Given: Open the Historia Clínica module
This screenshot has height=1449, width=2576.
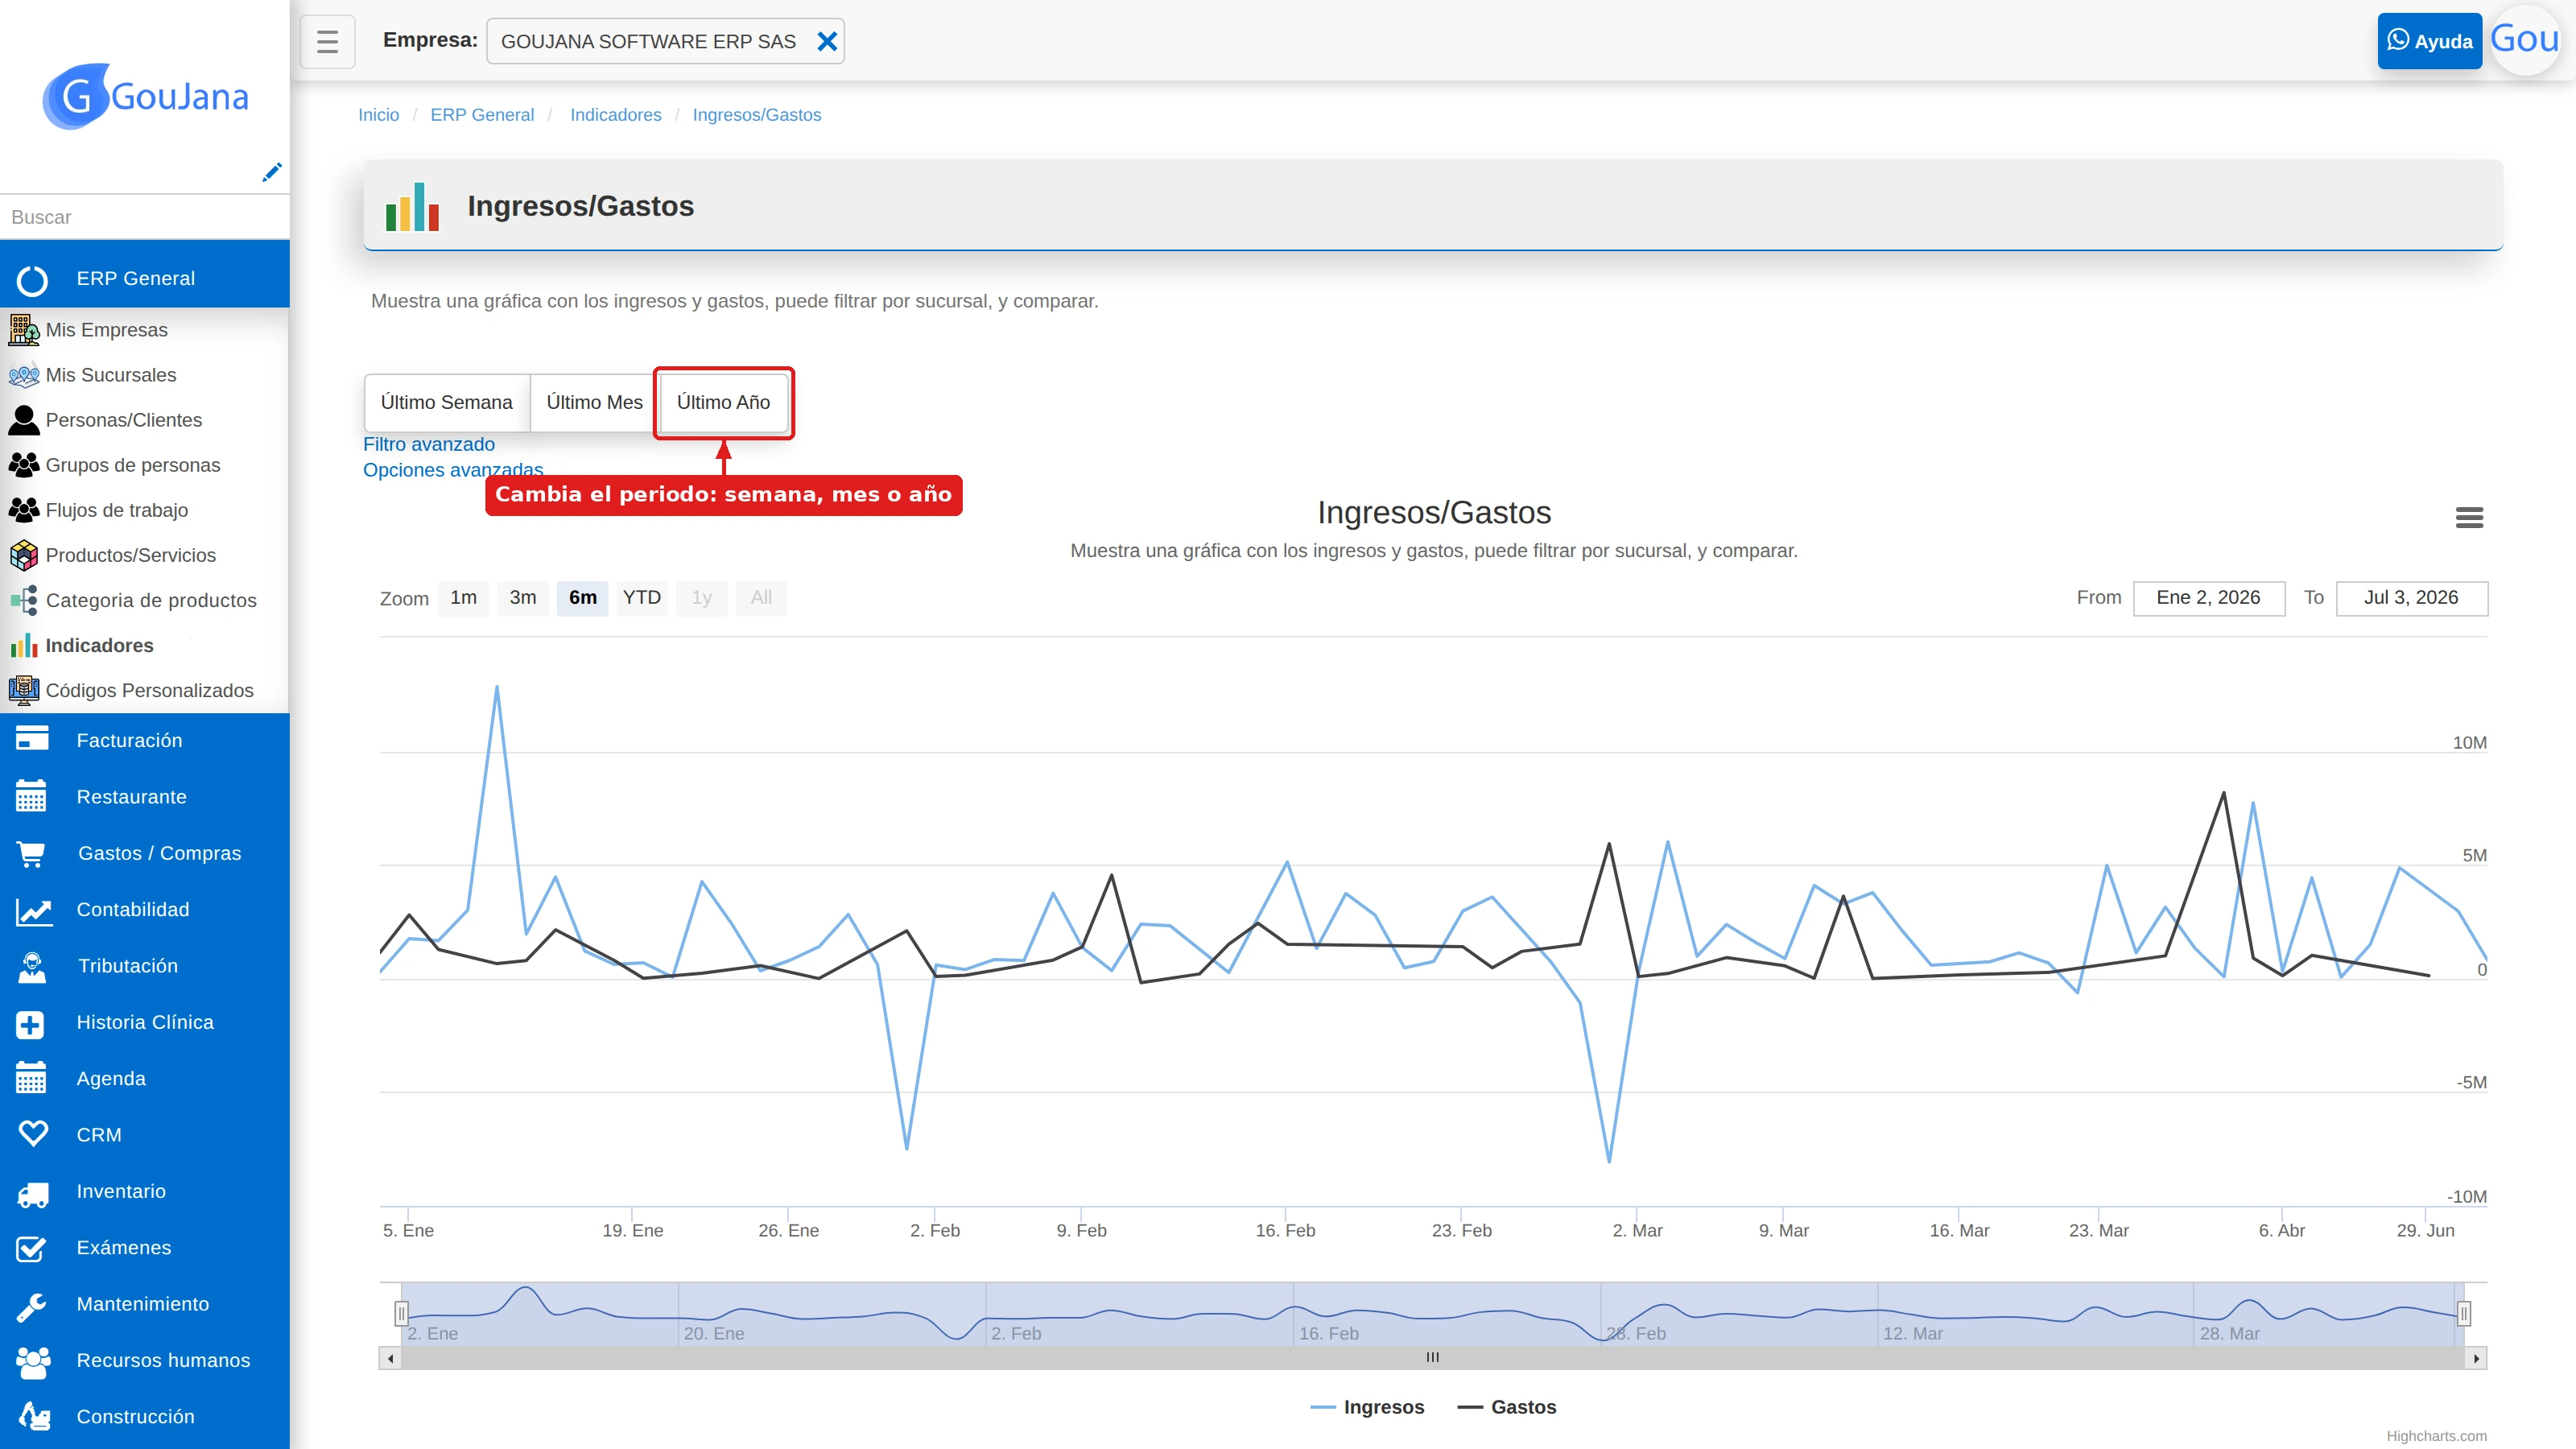Looking at the screenshot, I should [x=145, y=1022].
